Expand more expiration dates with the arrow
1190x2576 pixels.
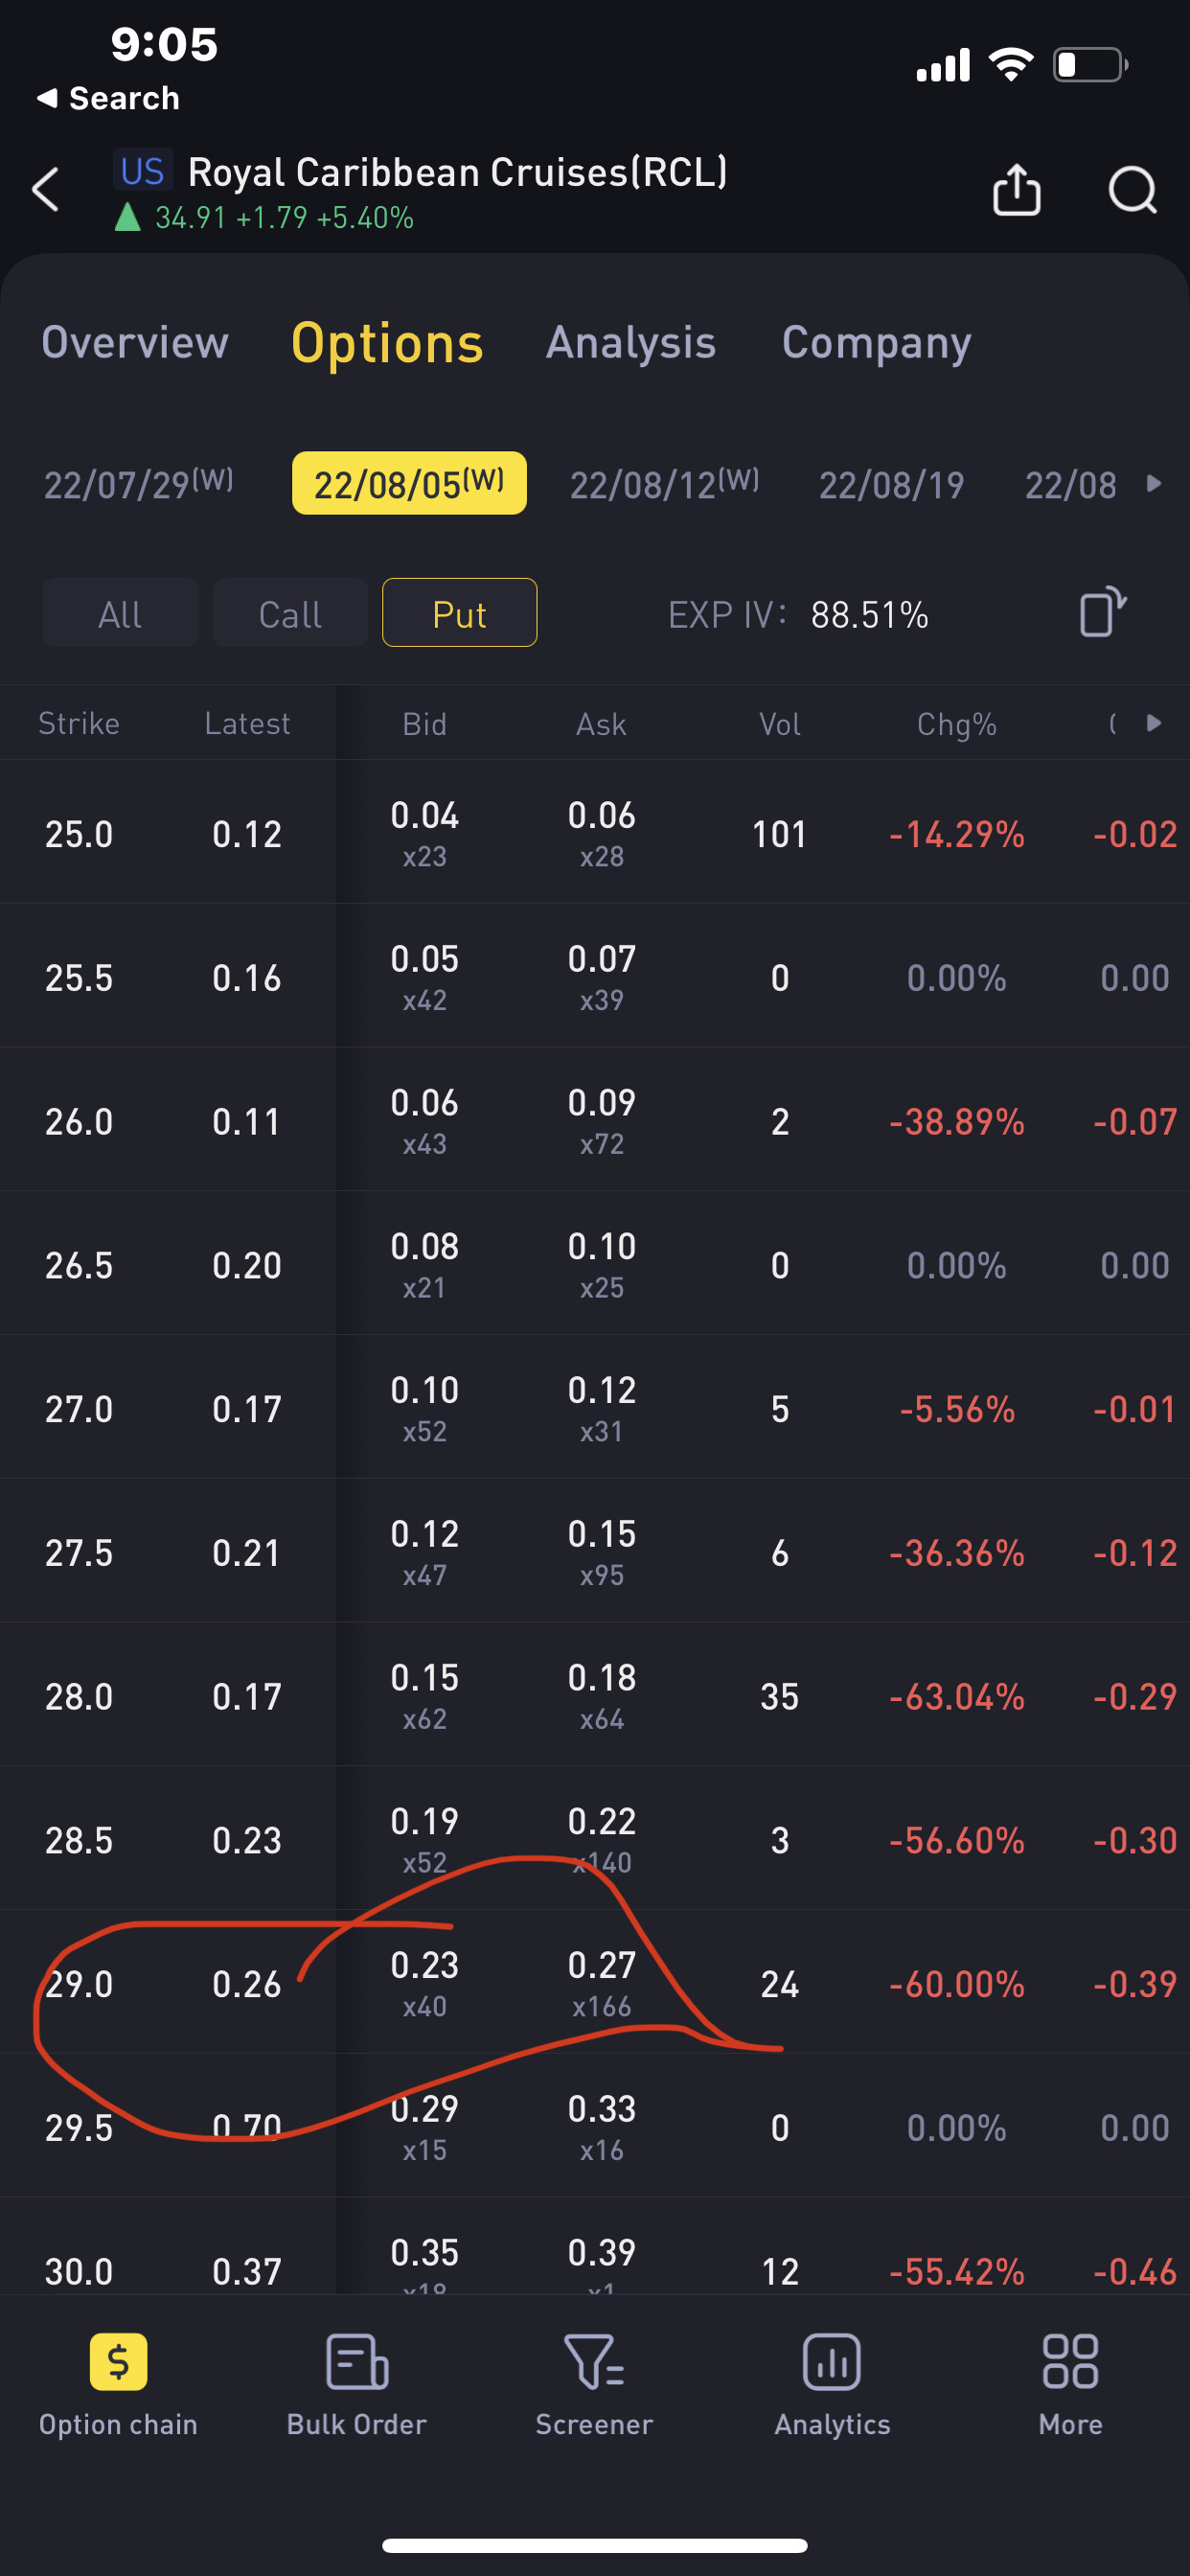1154,484
